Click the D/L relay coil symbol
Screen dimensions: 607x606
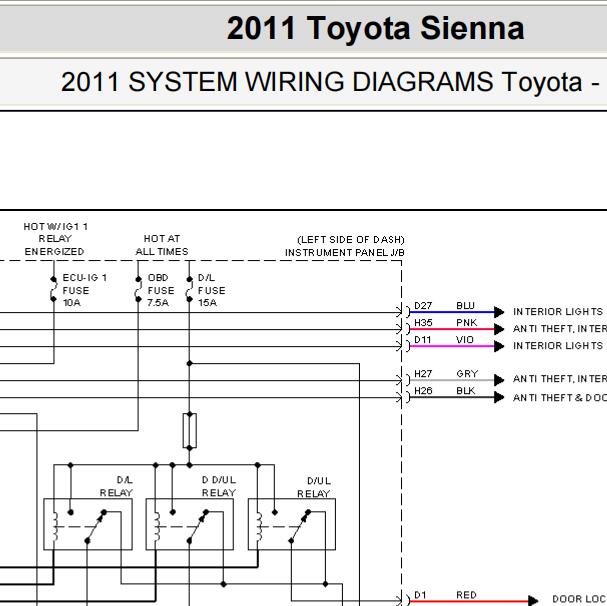click(55, 526)
